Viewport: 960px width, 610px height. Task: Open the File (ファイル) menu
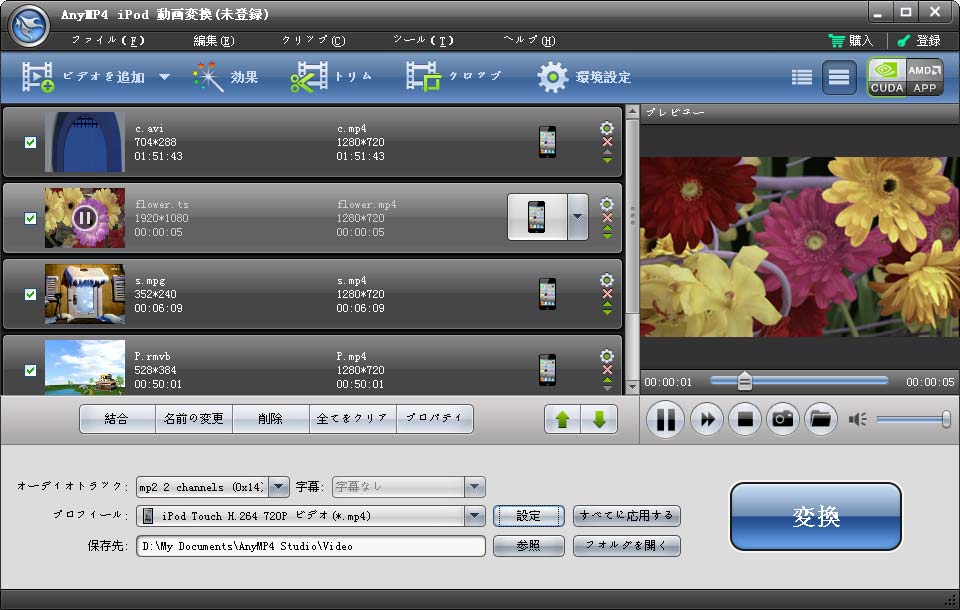point(108,40)
